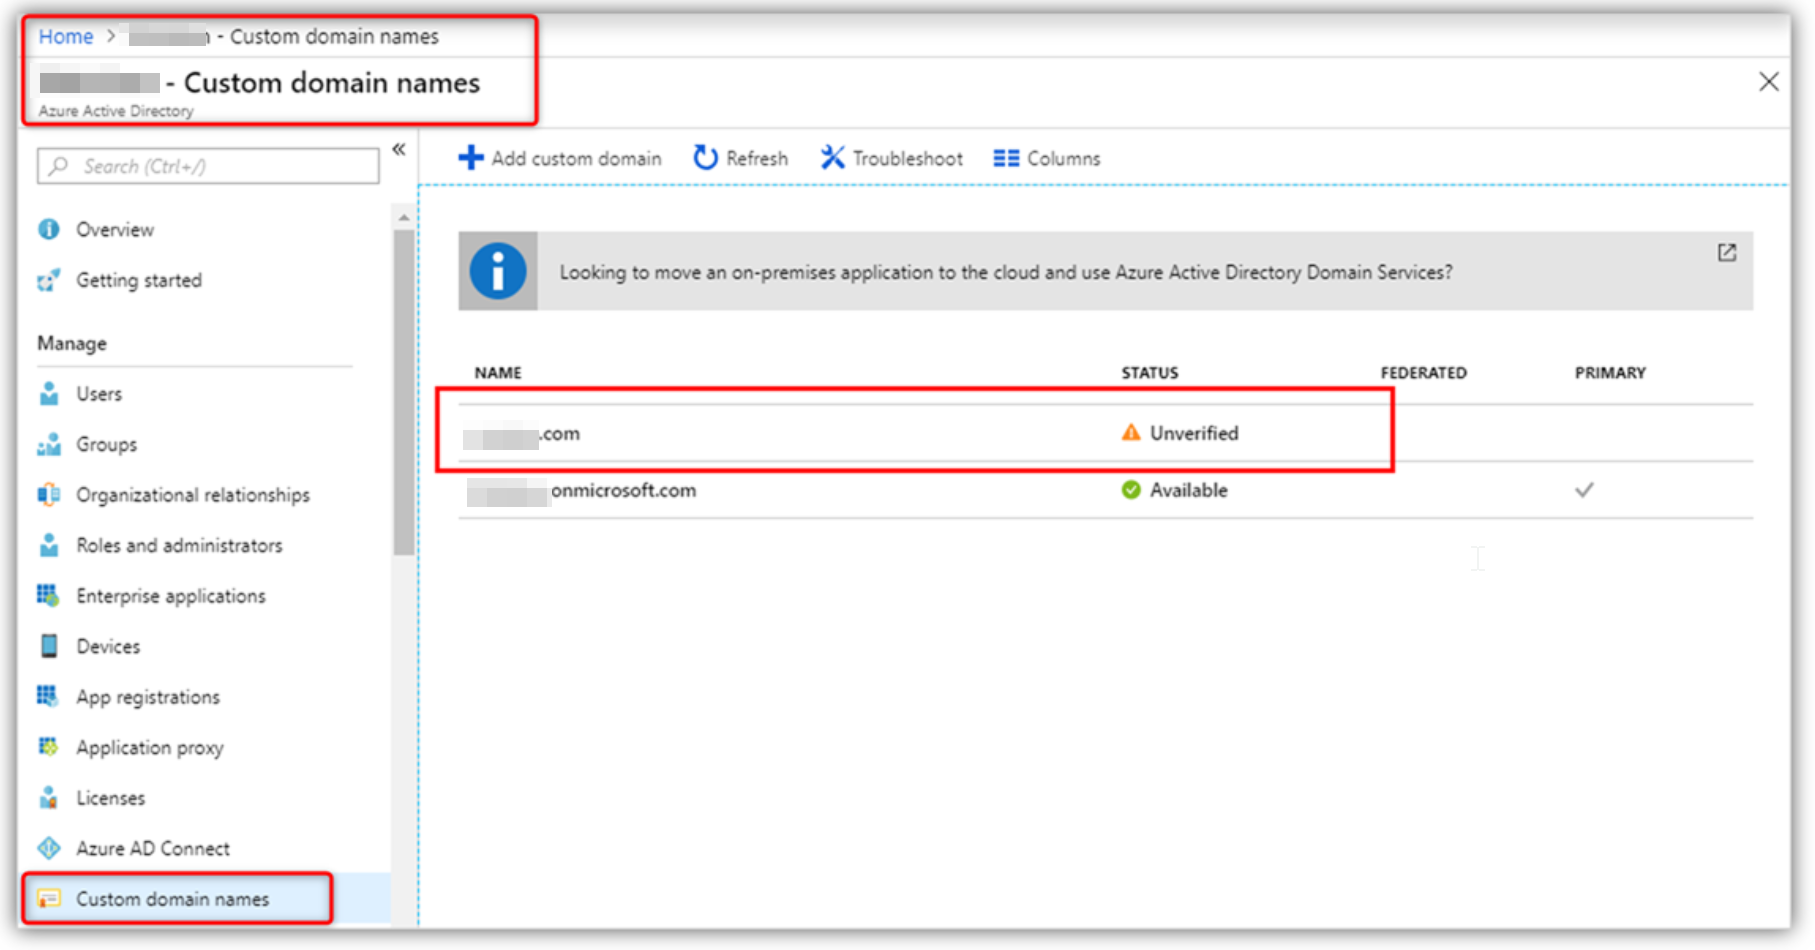Viewport: 1815px width, 950px height.
Task: Click the Refresh button label
Action: coord(757,158)
